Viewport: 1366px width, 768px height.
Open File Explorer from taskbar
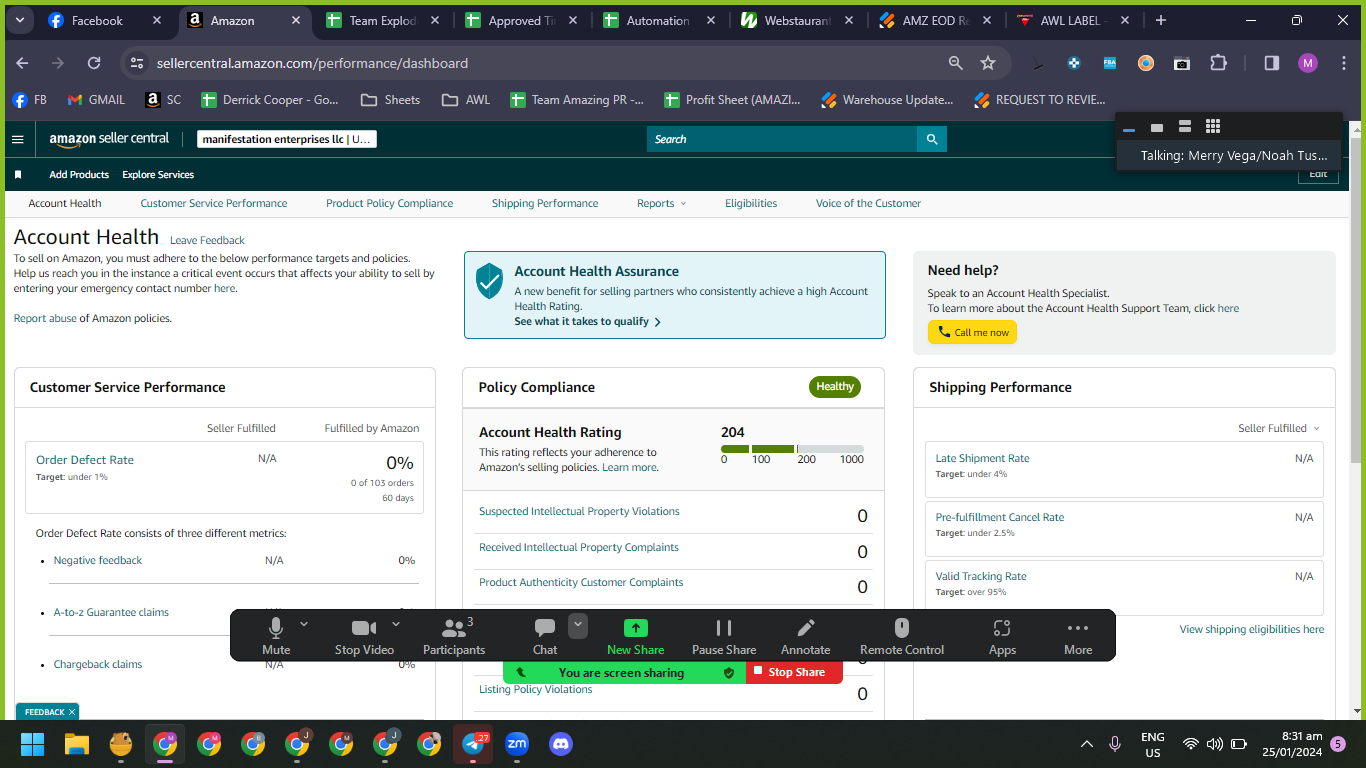[77, 744]
